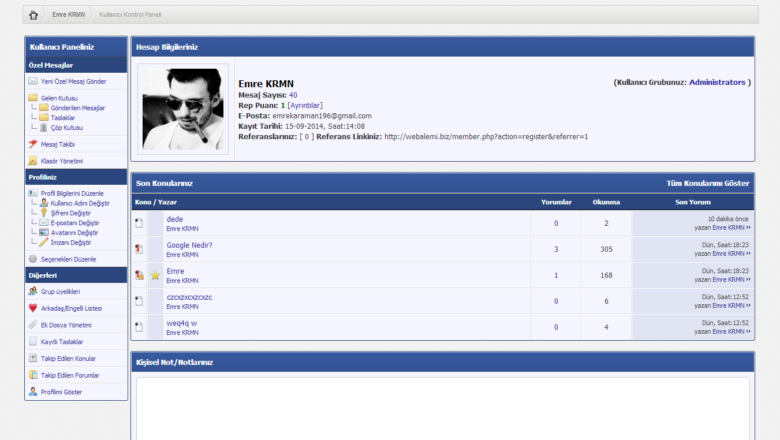Go to Emre KRMN breadcrumb item

click(69, 15)
